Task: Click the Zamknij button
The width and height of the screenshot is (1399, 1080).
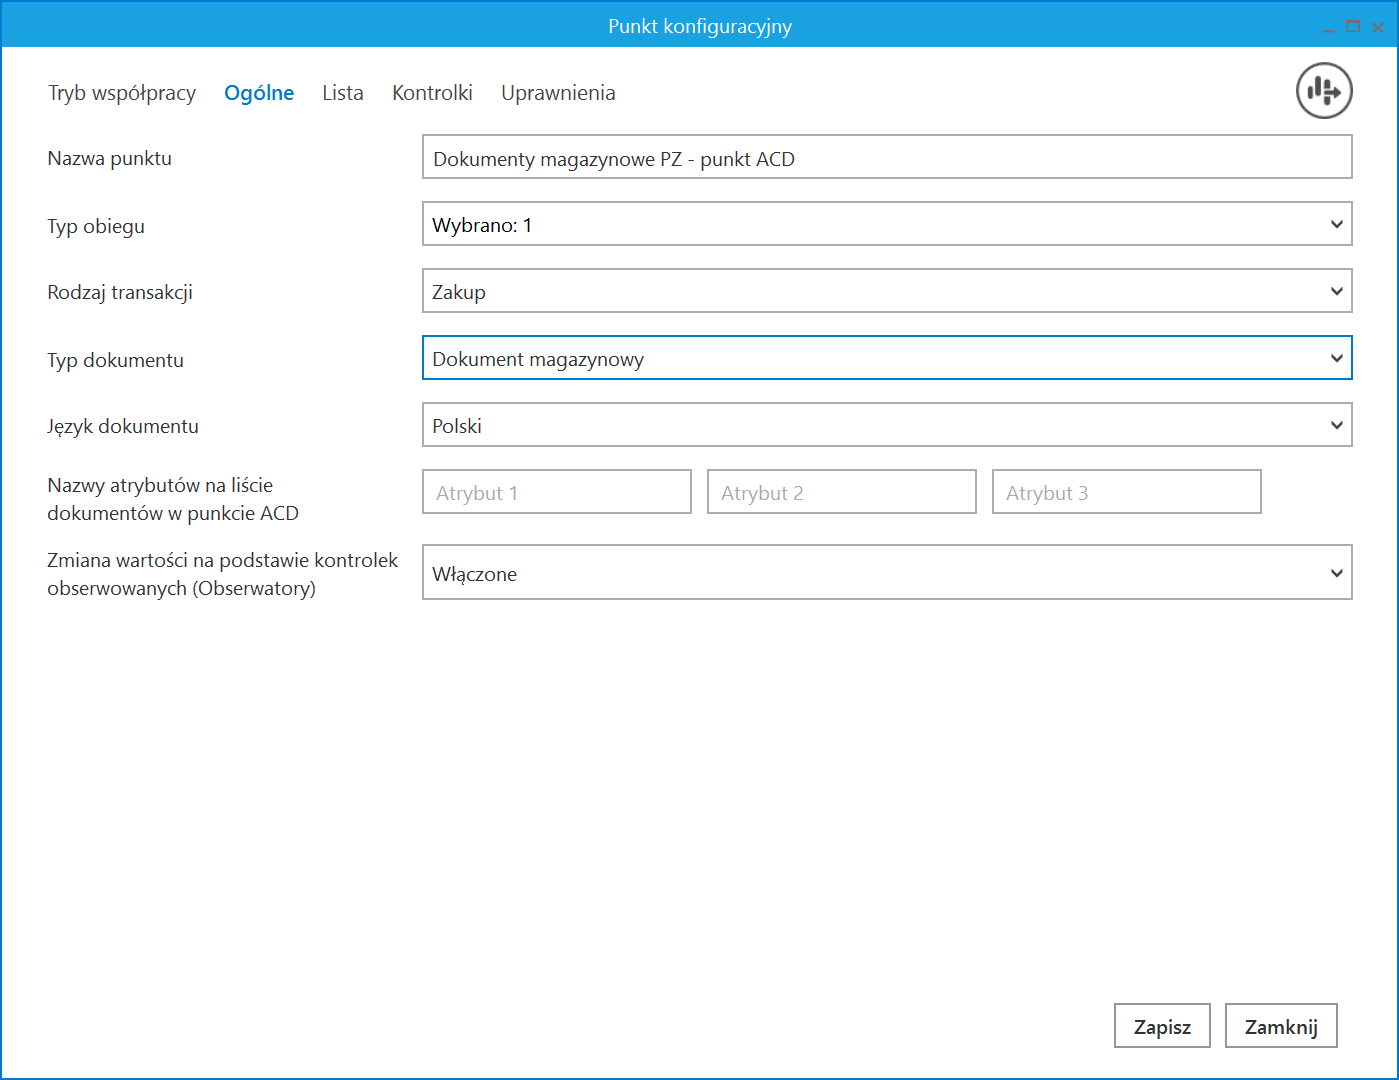Action: coord(1280,1027)
